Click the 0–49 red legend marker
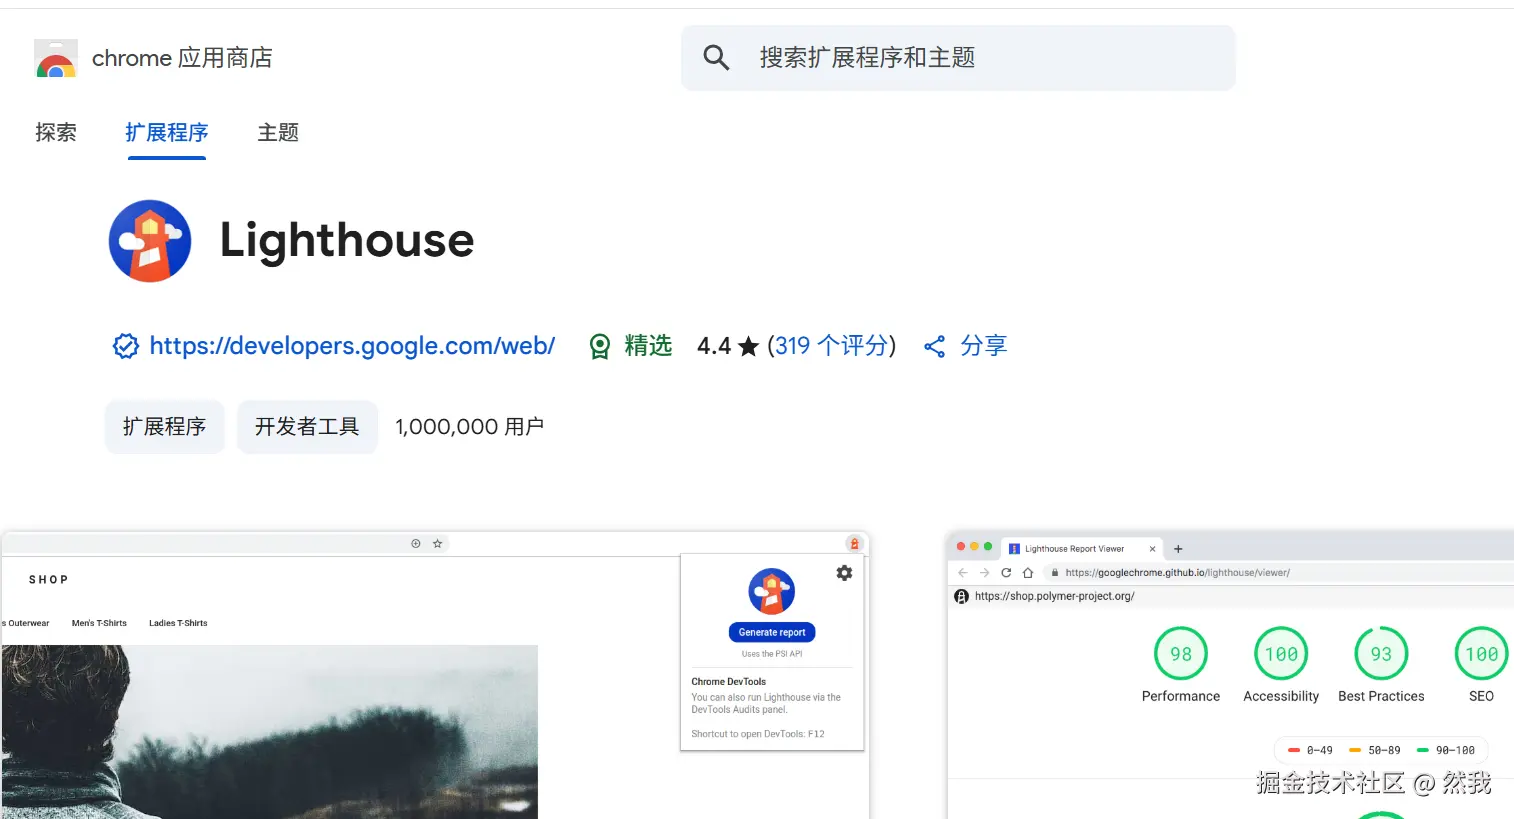This screenshot has width=1514, height=819. click(1294, 750)
